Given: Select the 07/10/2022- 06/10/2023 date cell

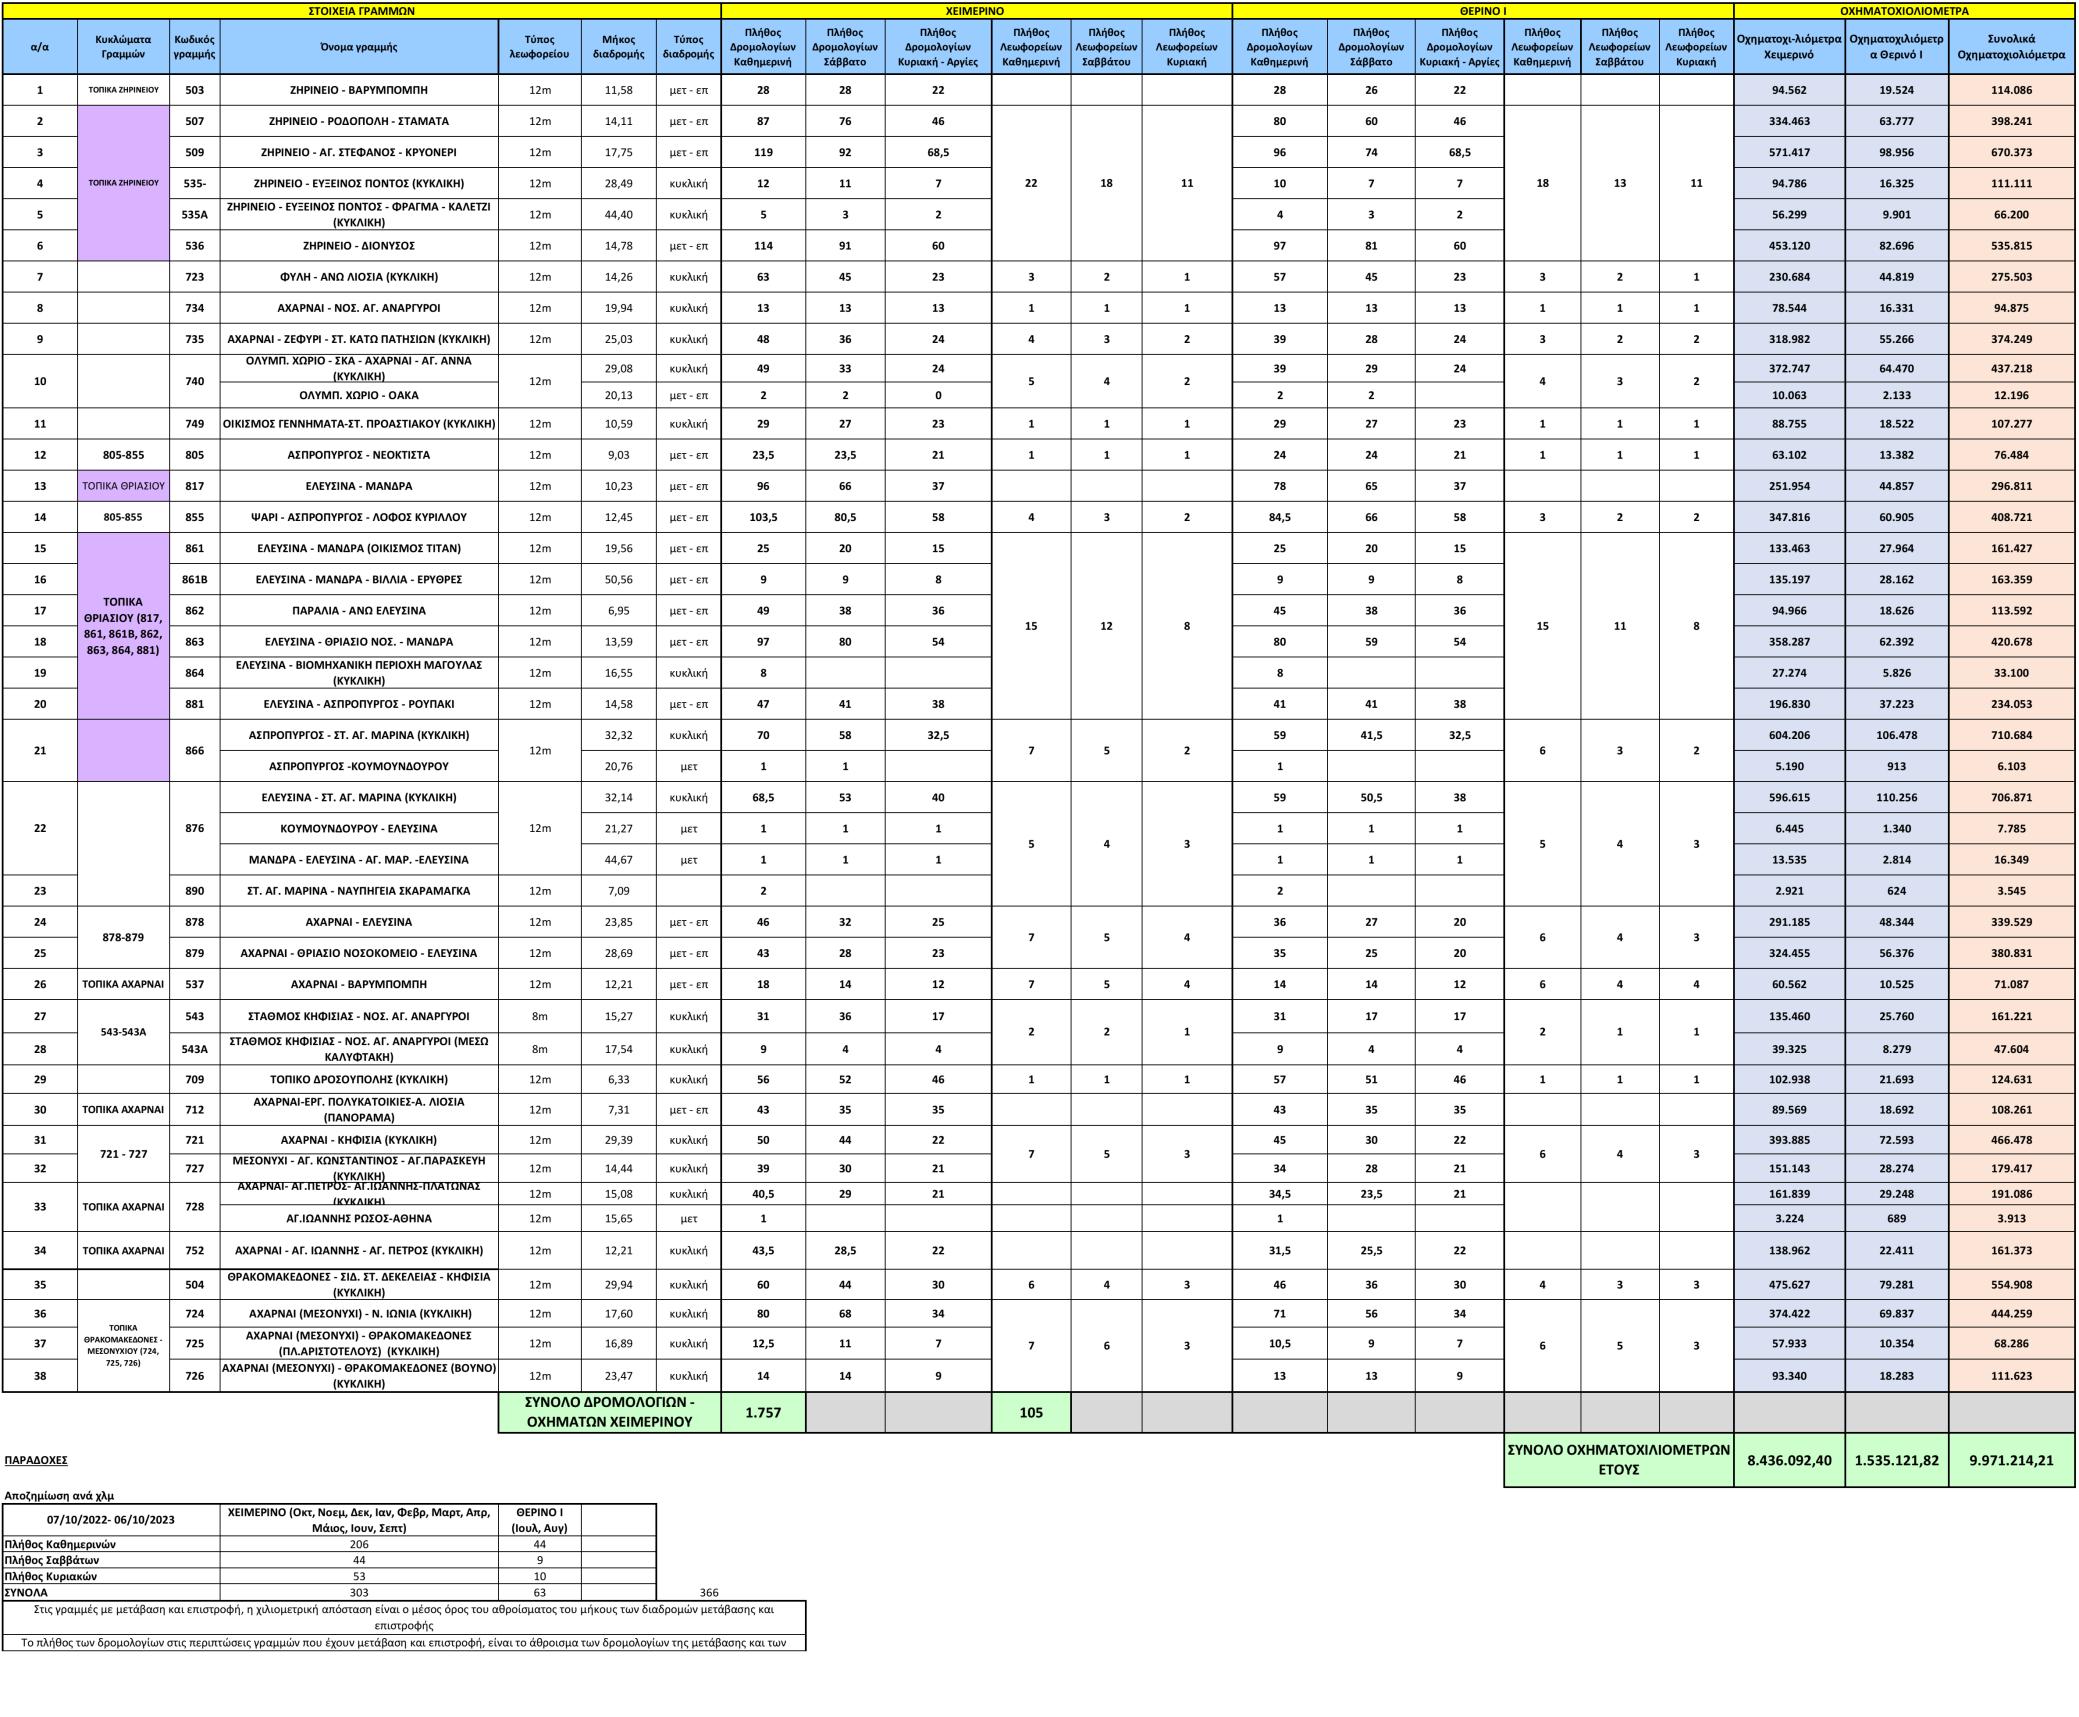Looking at the screenshot, I should point(110,1520).
